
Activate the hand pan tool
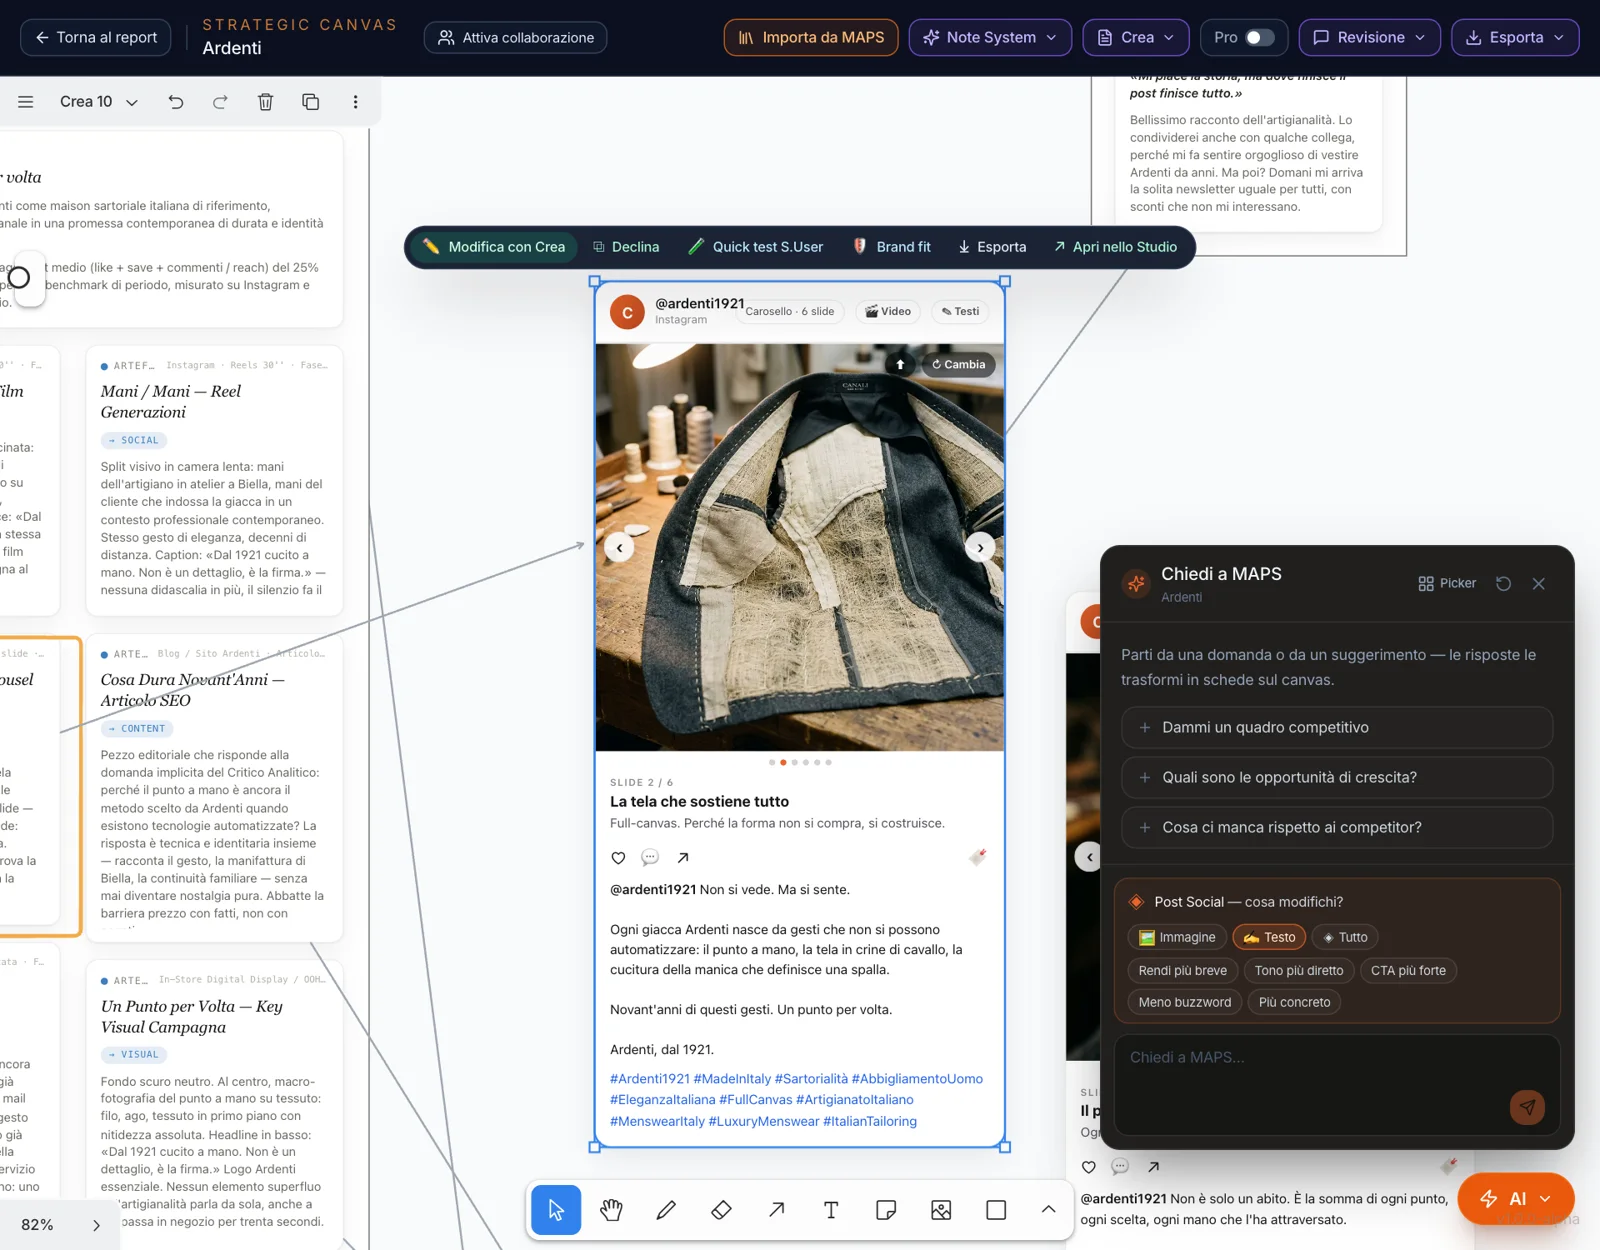click(x=611, y=1210)
